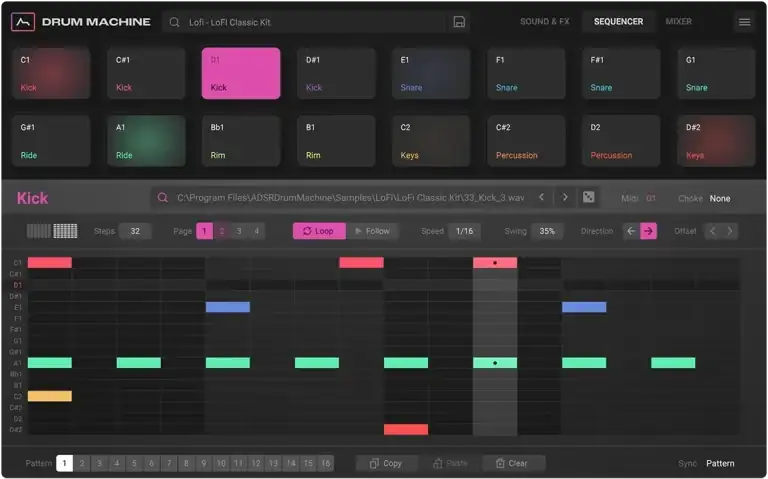Trigger the C#1 Kick pad
This screenshot has width=768, height=479.
[x=146, y=73]
